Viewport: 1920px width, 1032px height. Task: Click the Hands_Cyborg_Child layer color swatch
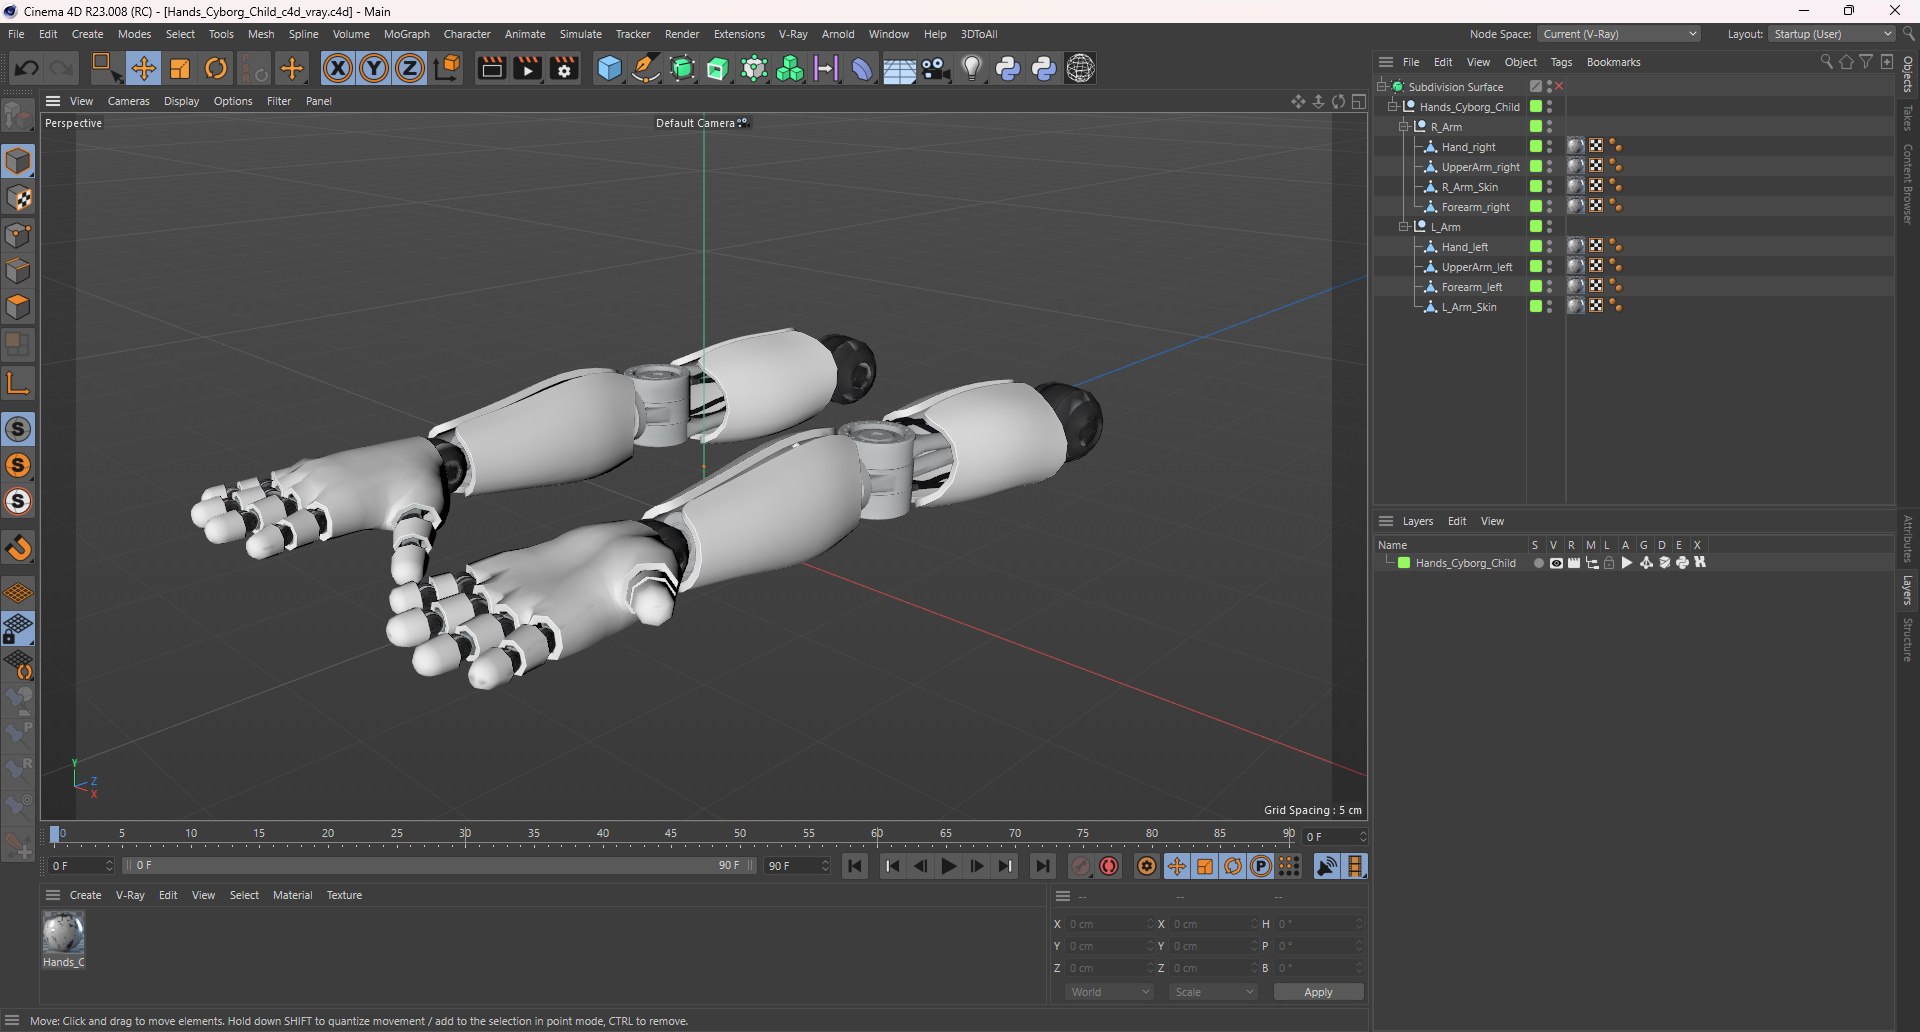1404,563
